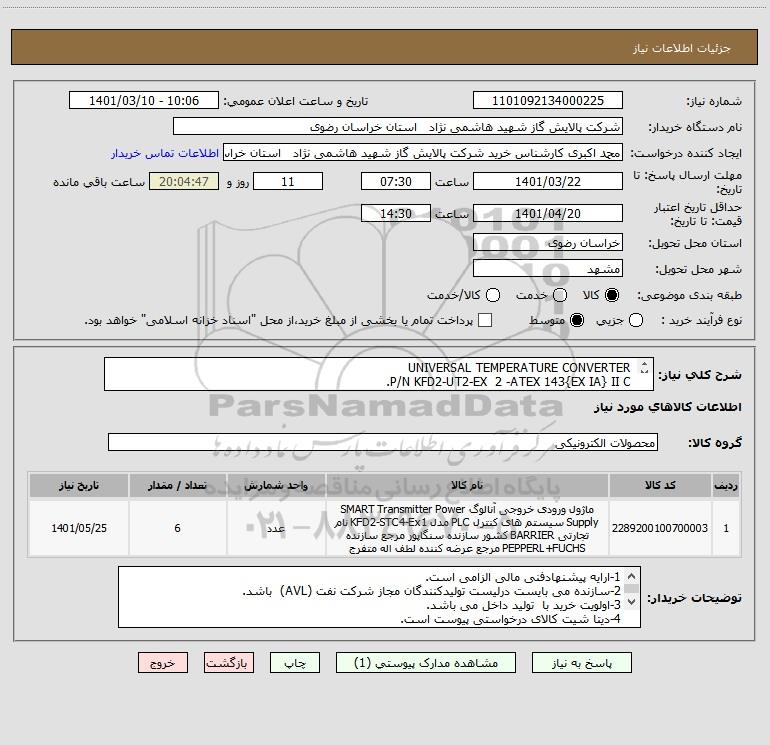Click product code 2289200100700003 cell
Screen dimensions: 770x745
(x=660, y=528)
